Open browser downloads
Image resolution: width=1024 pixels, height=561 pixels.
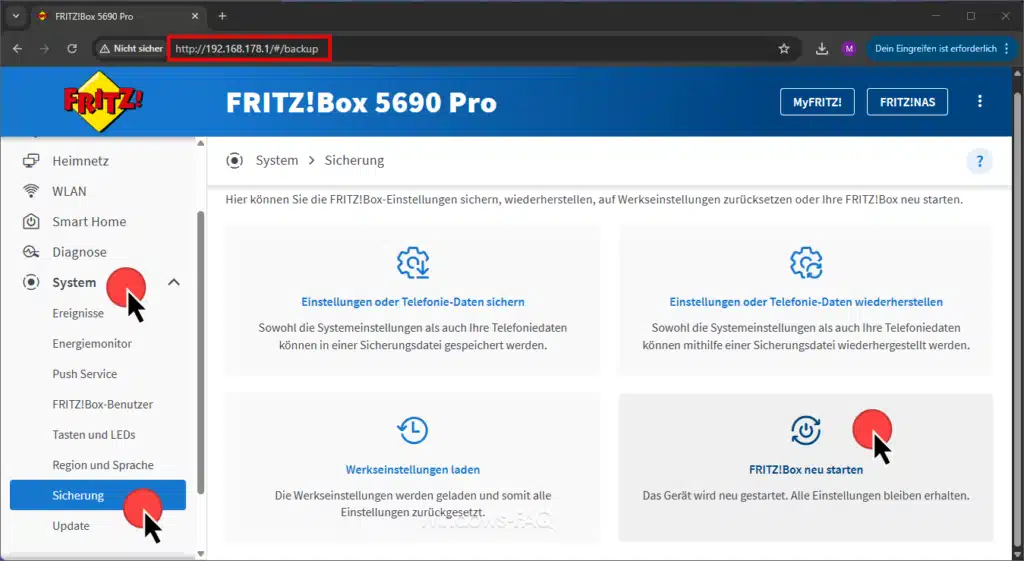click(822, 48)
